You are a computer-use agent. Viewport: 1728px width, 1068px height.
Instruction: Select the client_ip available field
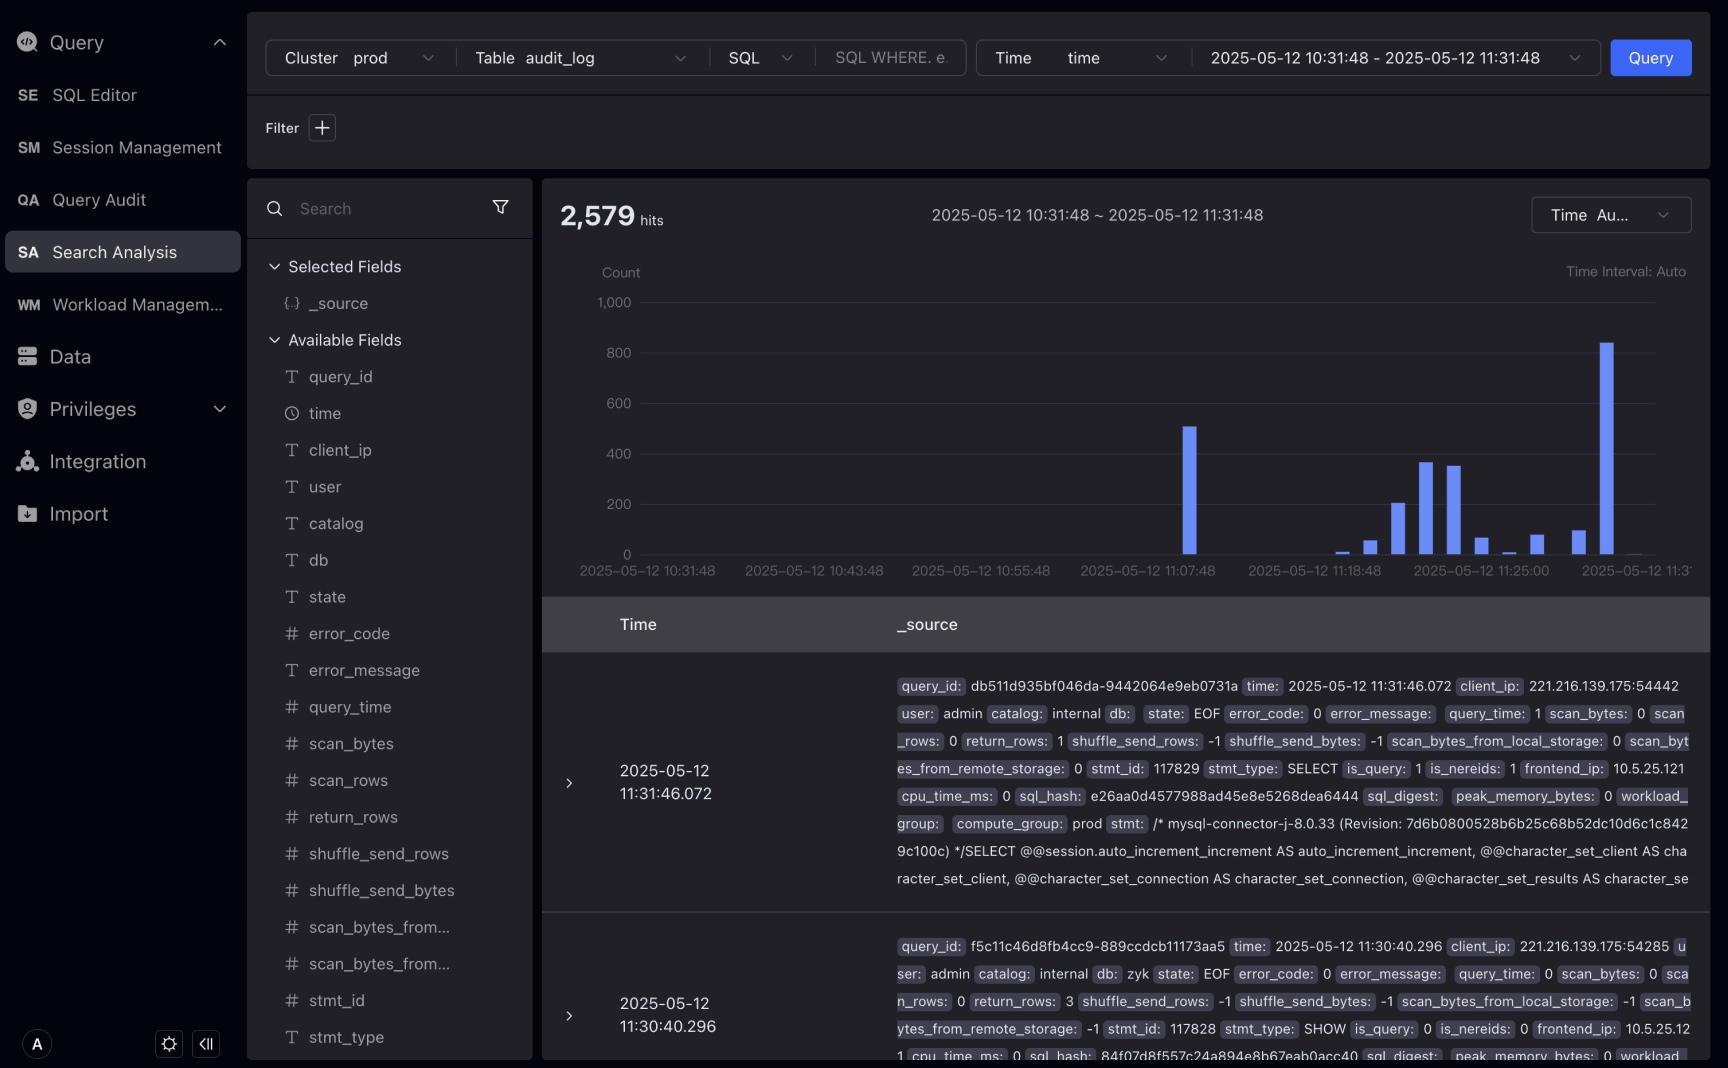340,450
